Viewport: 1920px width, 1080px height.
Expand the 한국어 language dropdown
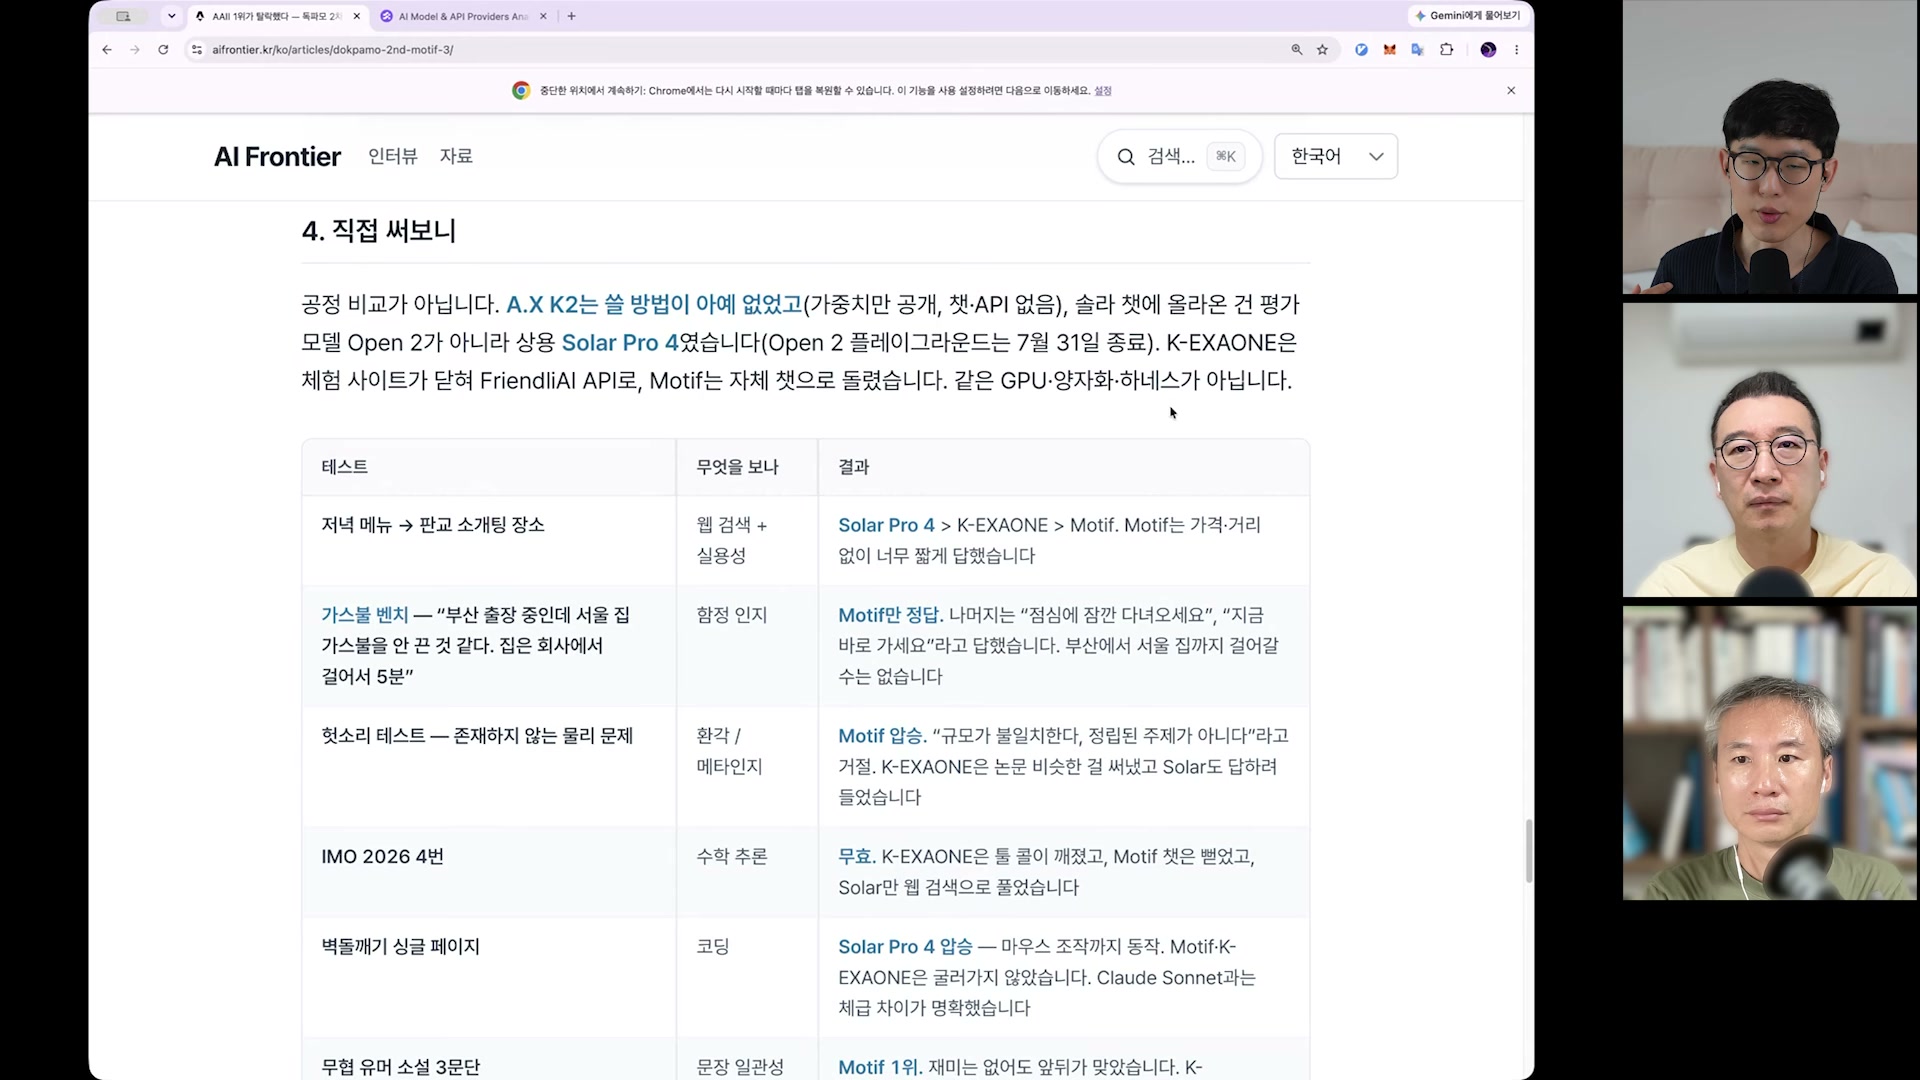tap(1336, 156)
